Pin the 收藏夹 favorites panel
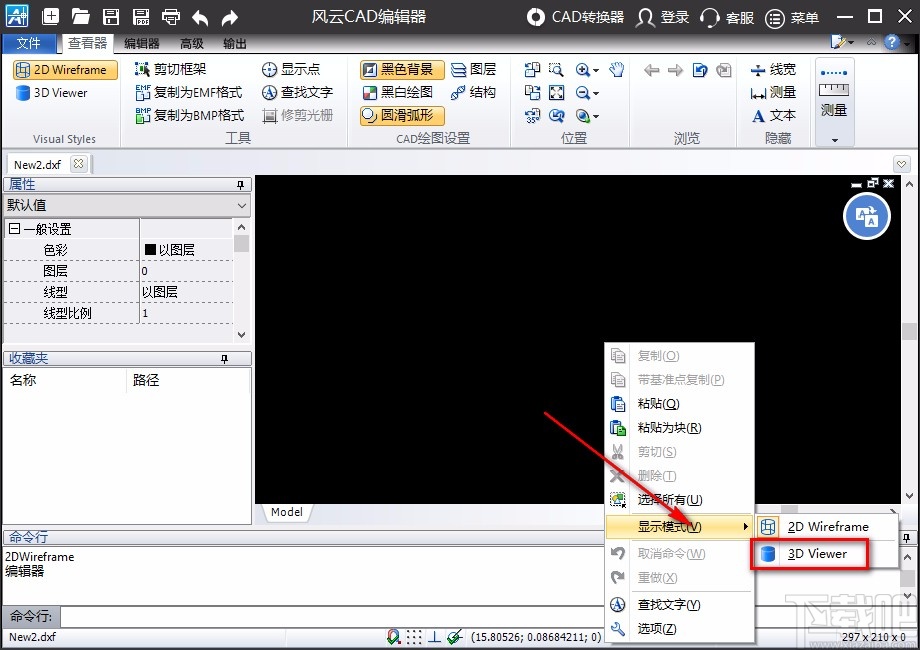The height and width of the screenshot is (650, 920). tap(224, 358)
